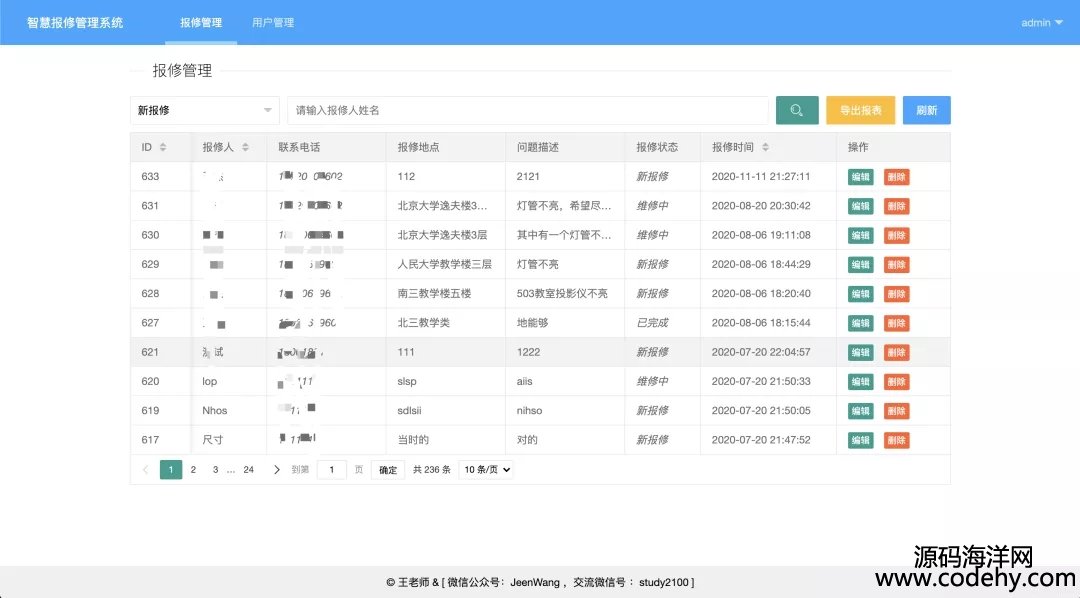Focus the 请输入报修人姓名 search field
Viewport: 1080px width, 598px height.
point(527,110)
